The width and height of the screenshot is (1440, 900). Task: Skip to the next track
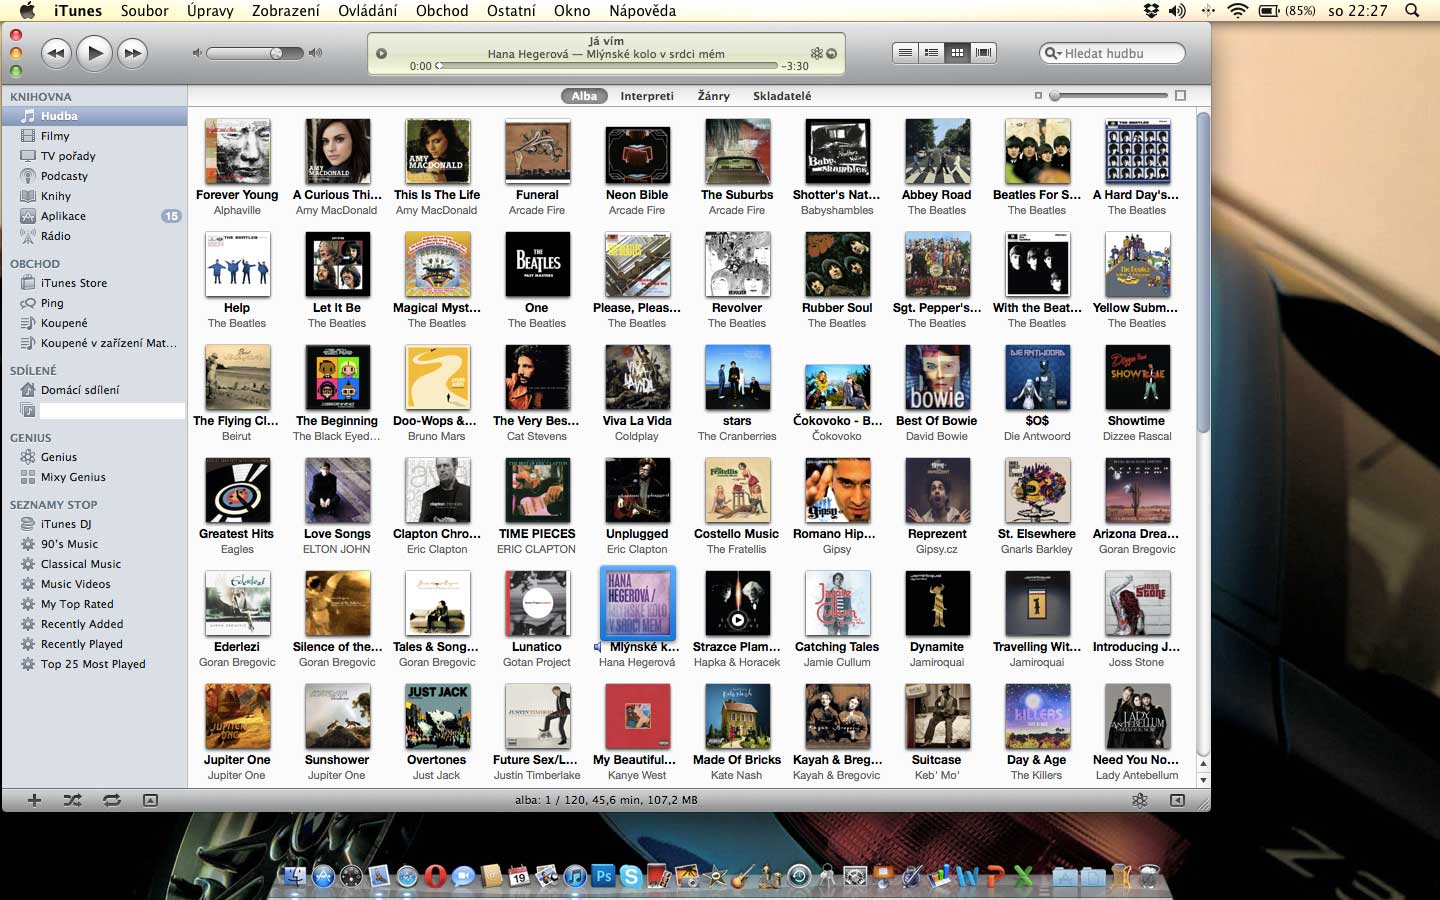132,53
